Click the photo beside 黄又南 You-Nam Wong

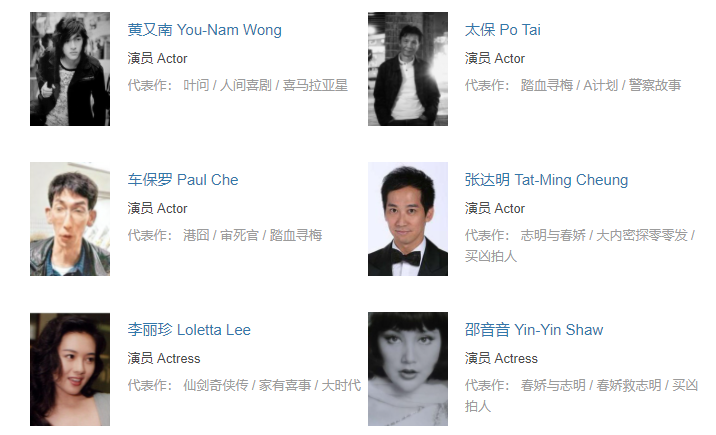click(x=70, y=69)
